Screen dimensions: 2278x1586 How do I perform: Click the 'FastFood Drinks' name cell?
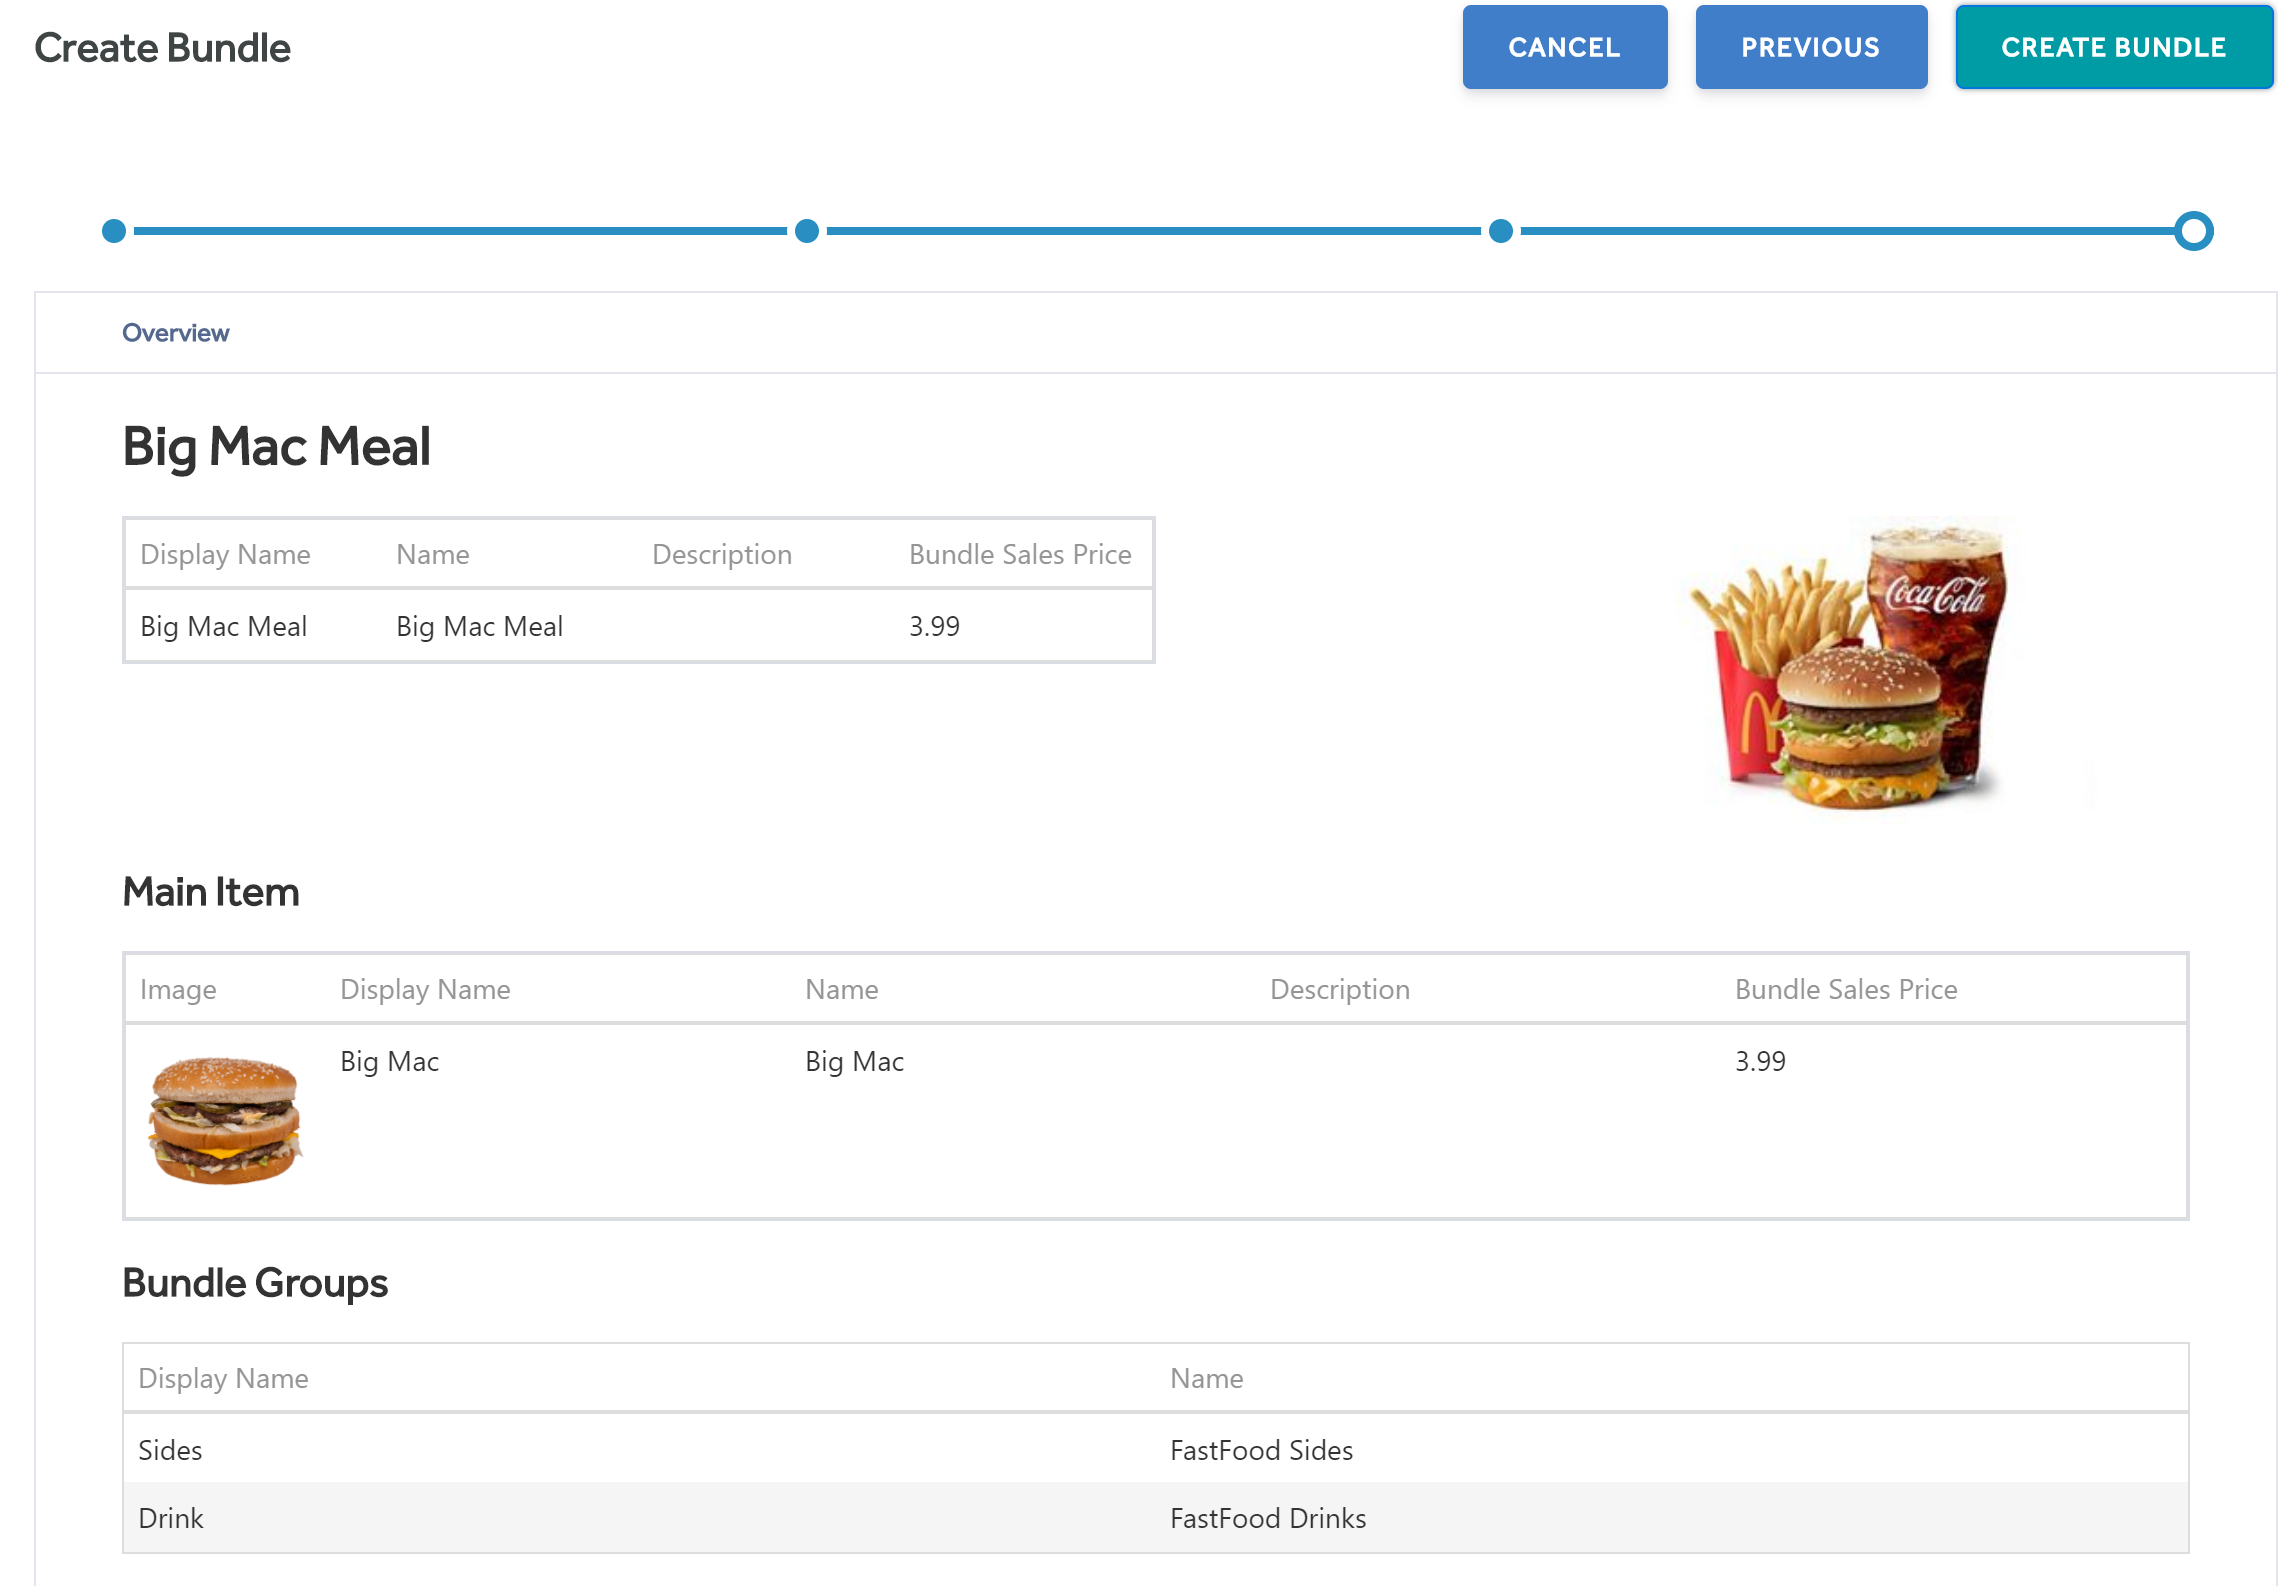(1268, 1518)
